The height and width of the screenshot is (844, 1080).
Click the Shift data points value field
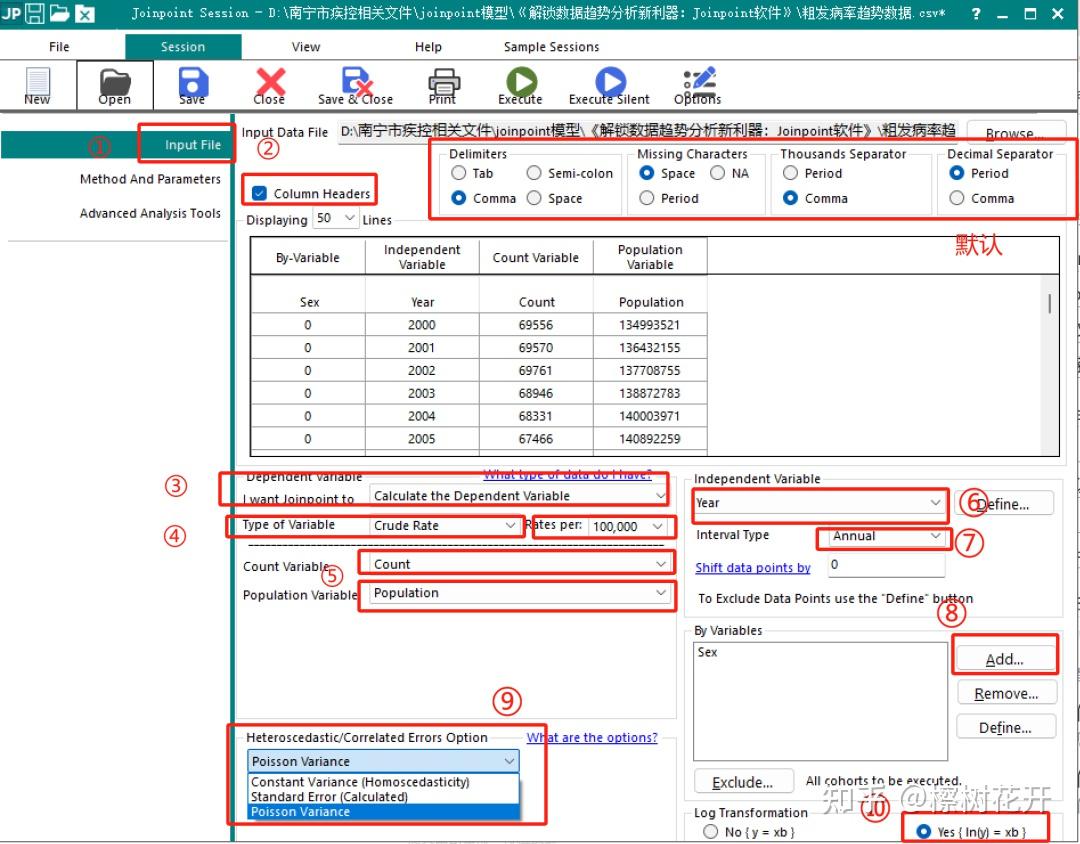click(886, 565)
